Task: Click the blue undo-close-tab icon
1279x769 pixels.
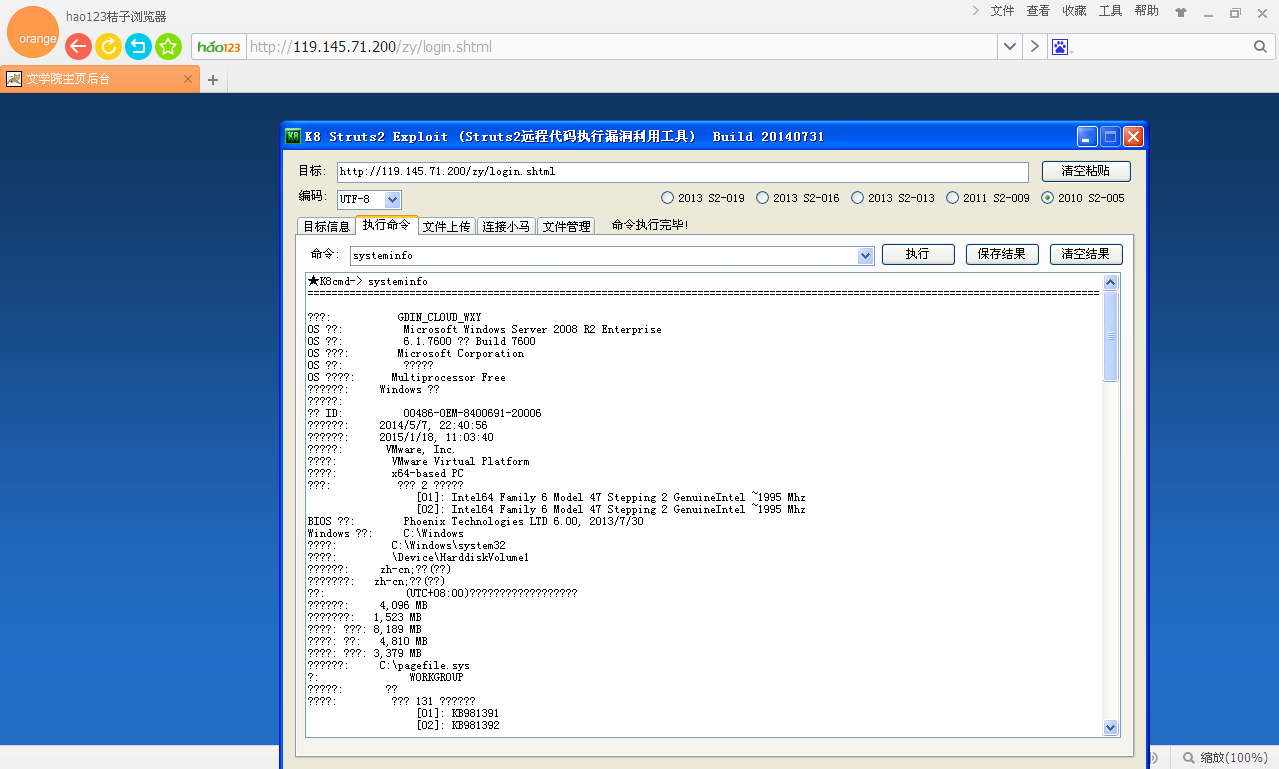Action: tap(138, 46)
